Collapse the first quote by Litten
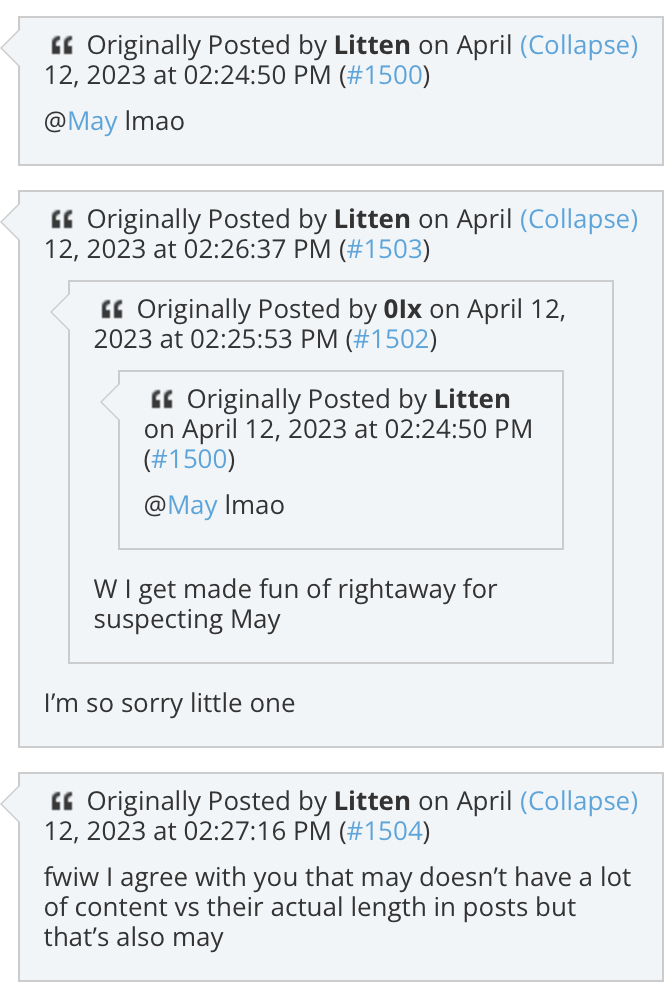Viewport: 670px width, 997px height. click(578, 45)
